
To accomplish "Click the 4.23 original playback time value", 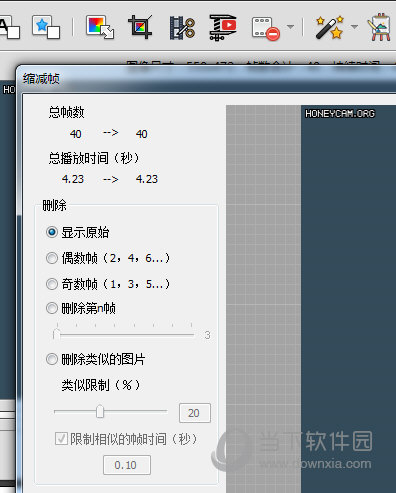I will click(73, 179).
